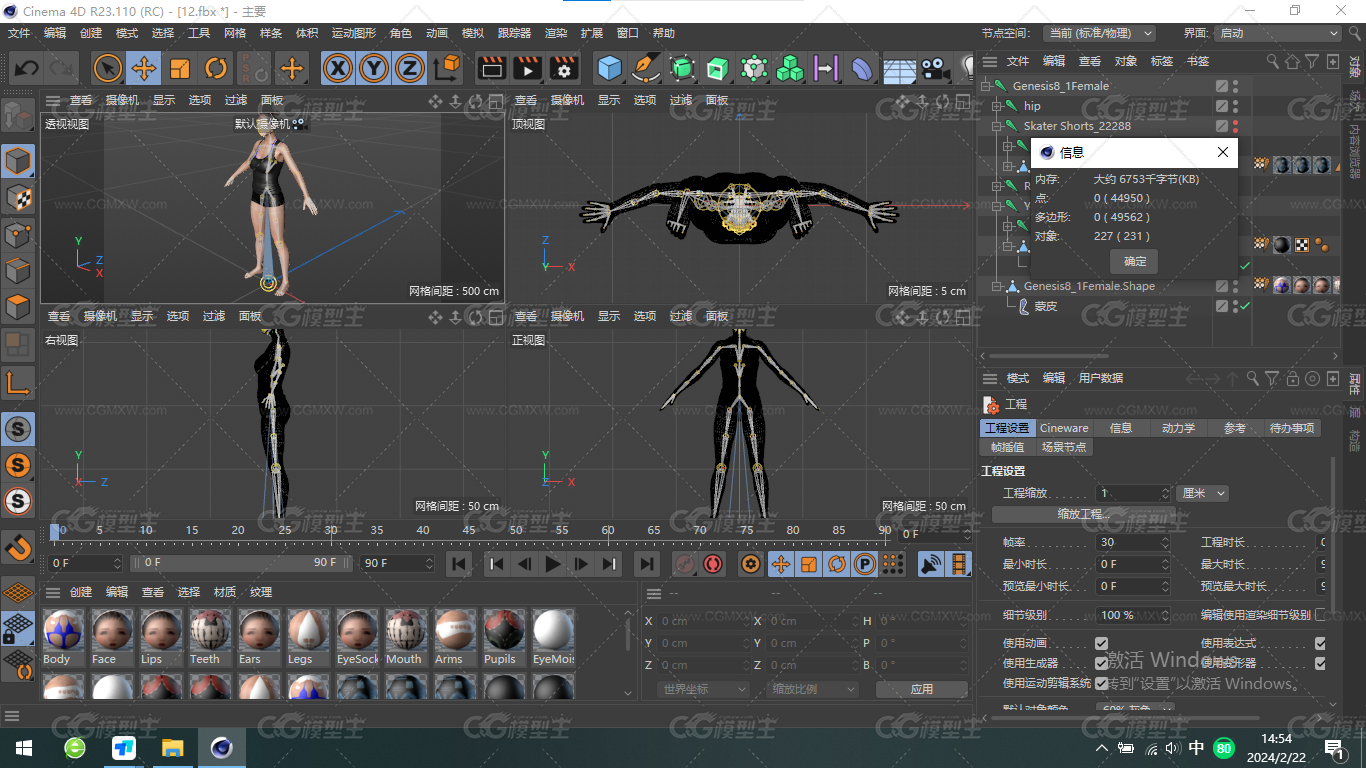The image size is (1366, 768).
Task: Select the Spline Pen tool
Action: click(x=646, y=68)
